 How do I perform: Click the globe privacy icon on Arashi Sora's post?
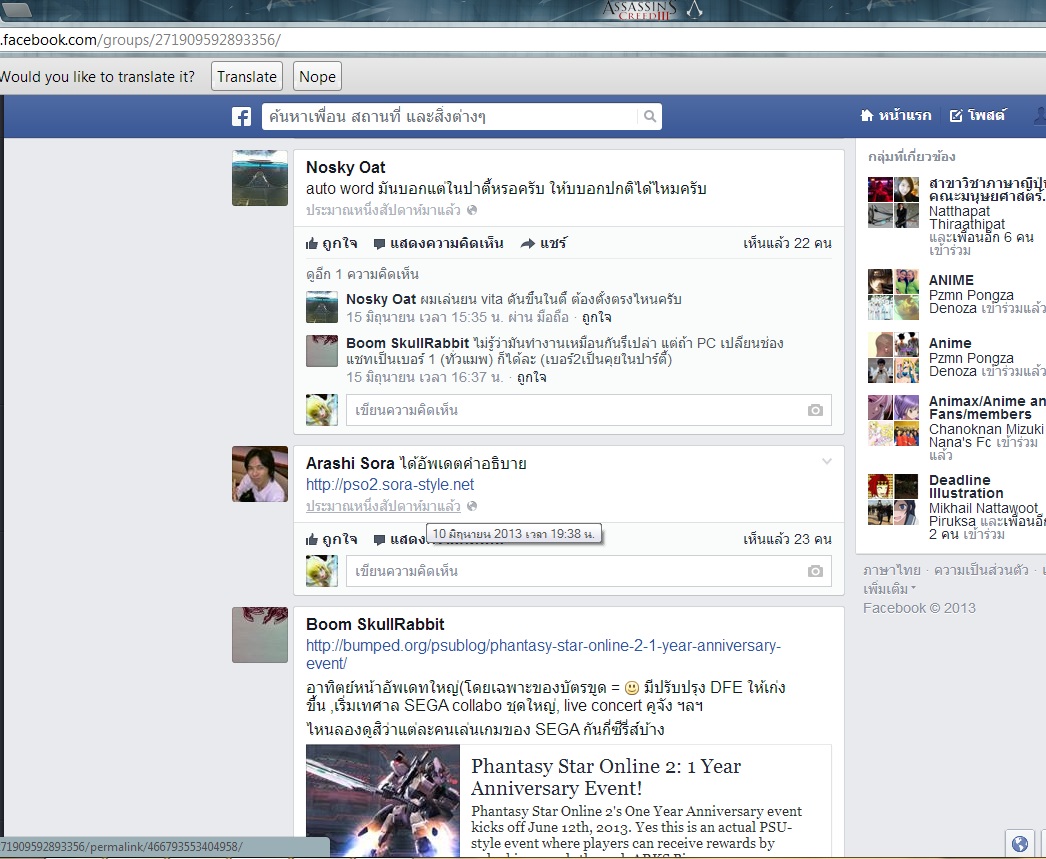pyautogui.click(x=472, y=506)
